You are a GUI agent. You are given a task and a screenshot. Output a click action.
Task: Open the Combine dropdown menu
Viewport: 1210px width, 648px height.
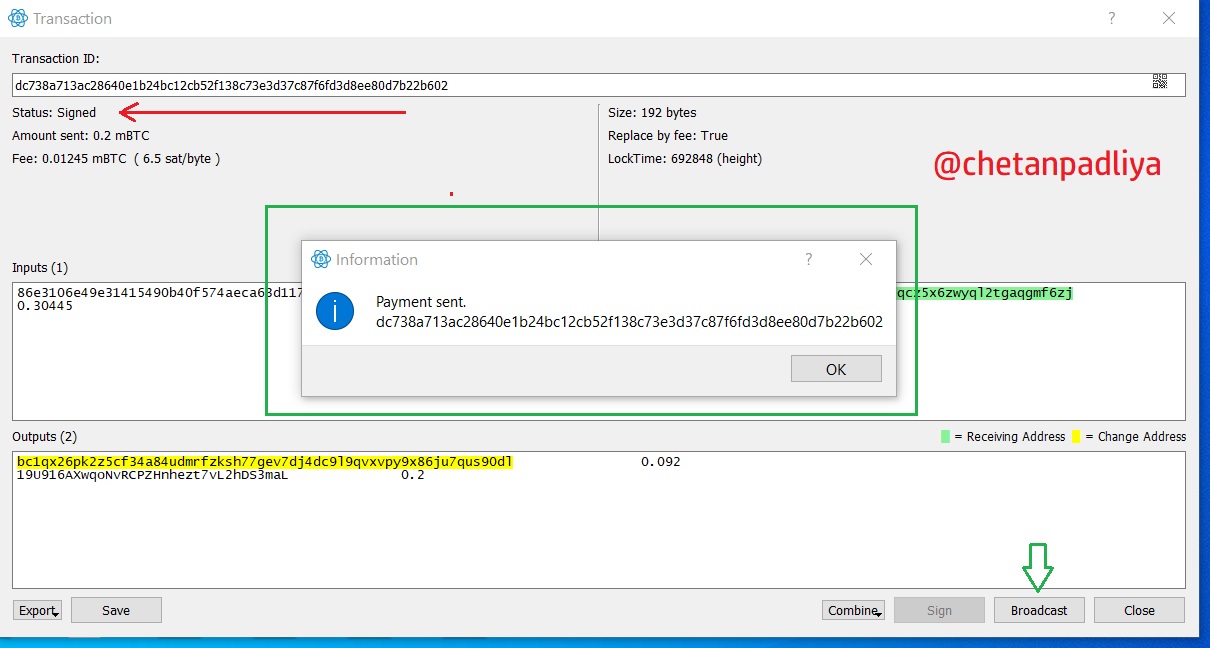point(854,610)
